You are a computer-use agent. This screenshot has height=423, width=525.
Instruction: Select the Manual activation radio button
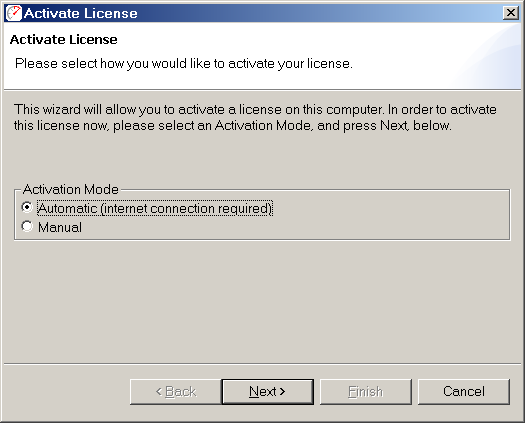tap(27, 226)
